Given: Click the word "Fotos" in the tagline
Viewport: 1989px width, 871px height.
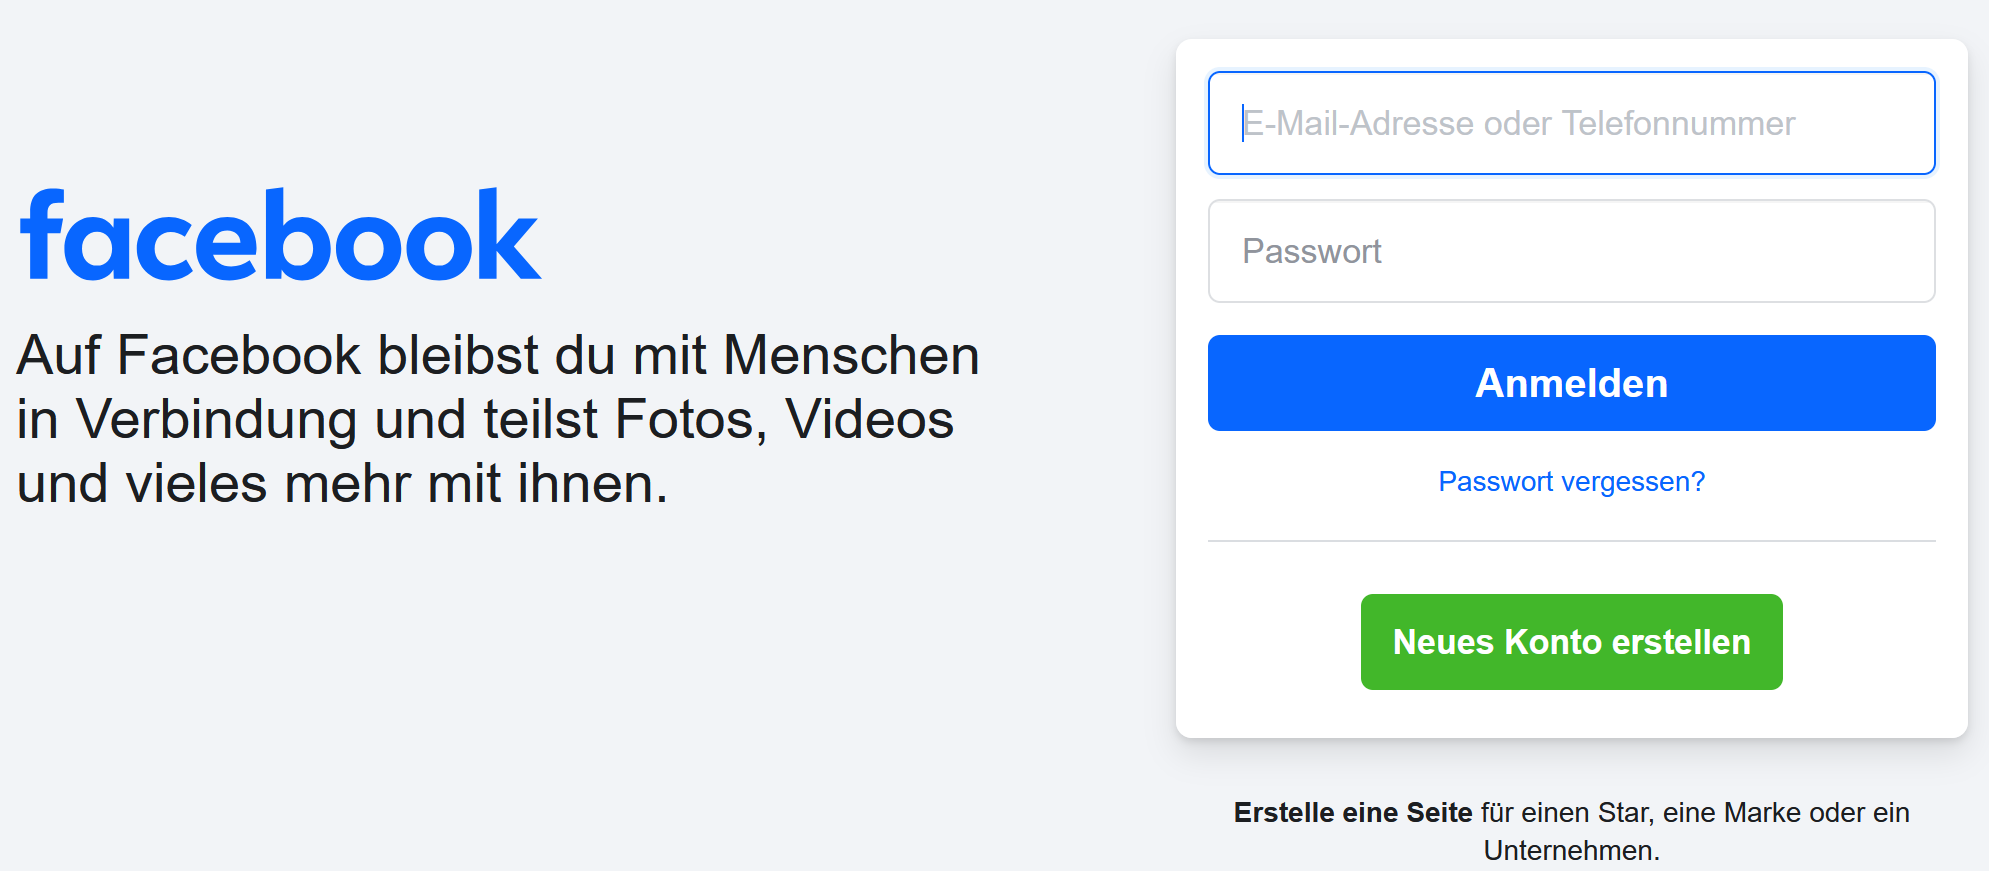Looking at the screenshot, I should click(x=690, y=420).
